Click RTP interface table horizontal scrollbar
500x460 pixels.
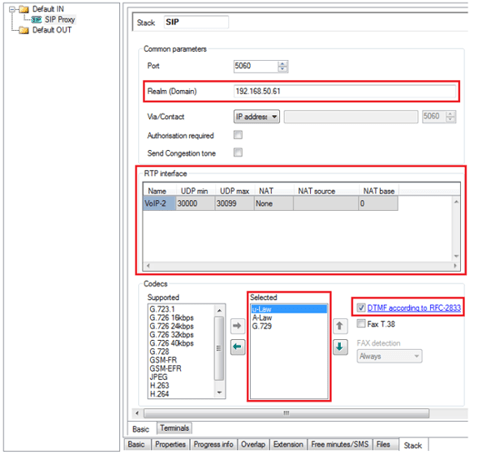(301, 266)
